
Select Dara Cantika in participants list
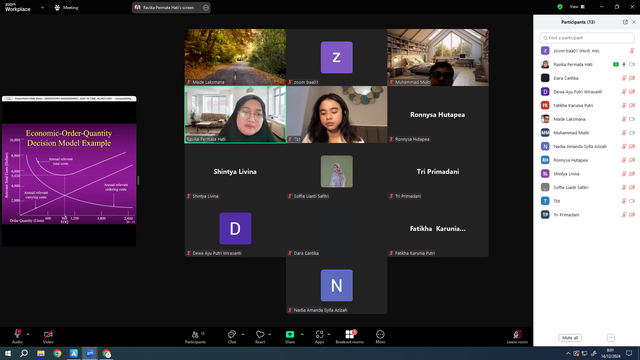[587, 78]
